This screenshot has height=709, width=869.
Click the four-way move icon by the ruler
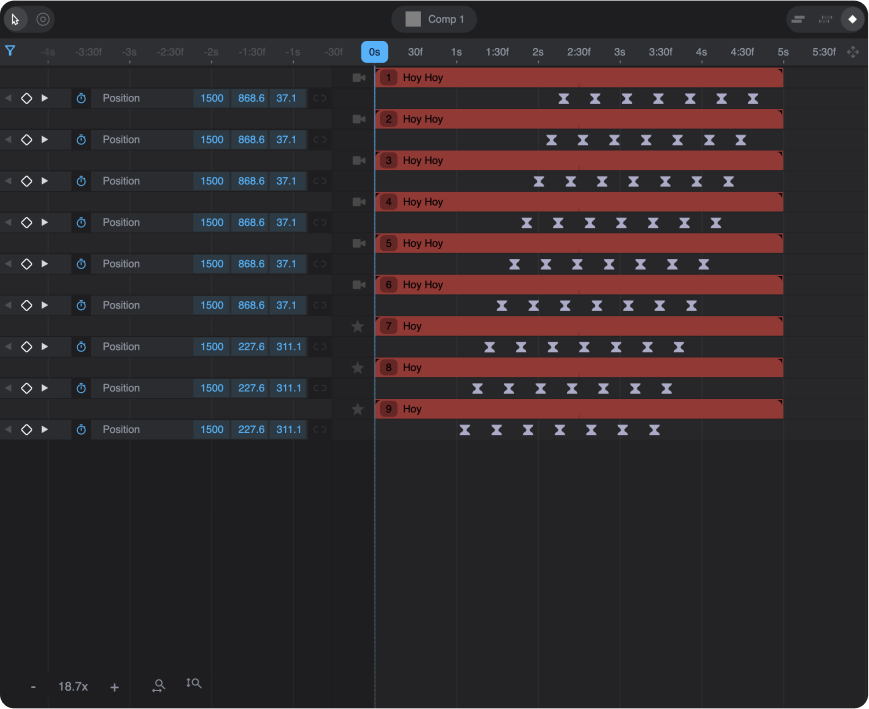[x=853, y=52]
